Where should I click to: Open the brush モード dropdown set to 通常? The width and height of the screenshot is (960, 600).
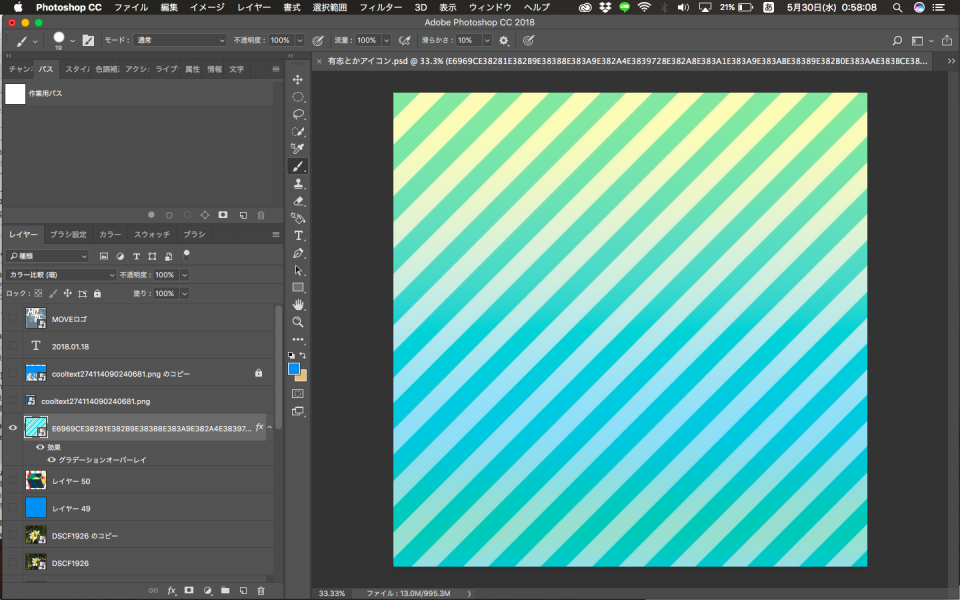(179, 41)
